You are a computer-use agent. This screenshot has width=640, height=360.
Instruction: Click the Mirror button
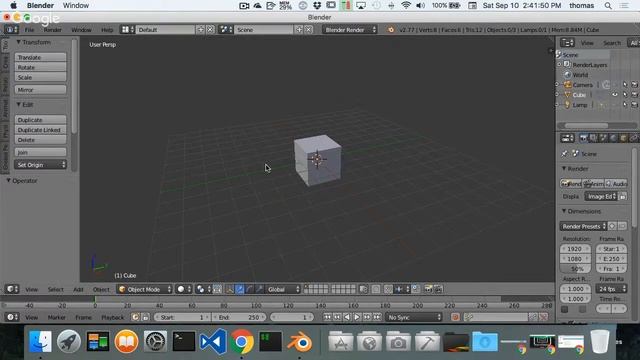(40, 90)
